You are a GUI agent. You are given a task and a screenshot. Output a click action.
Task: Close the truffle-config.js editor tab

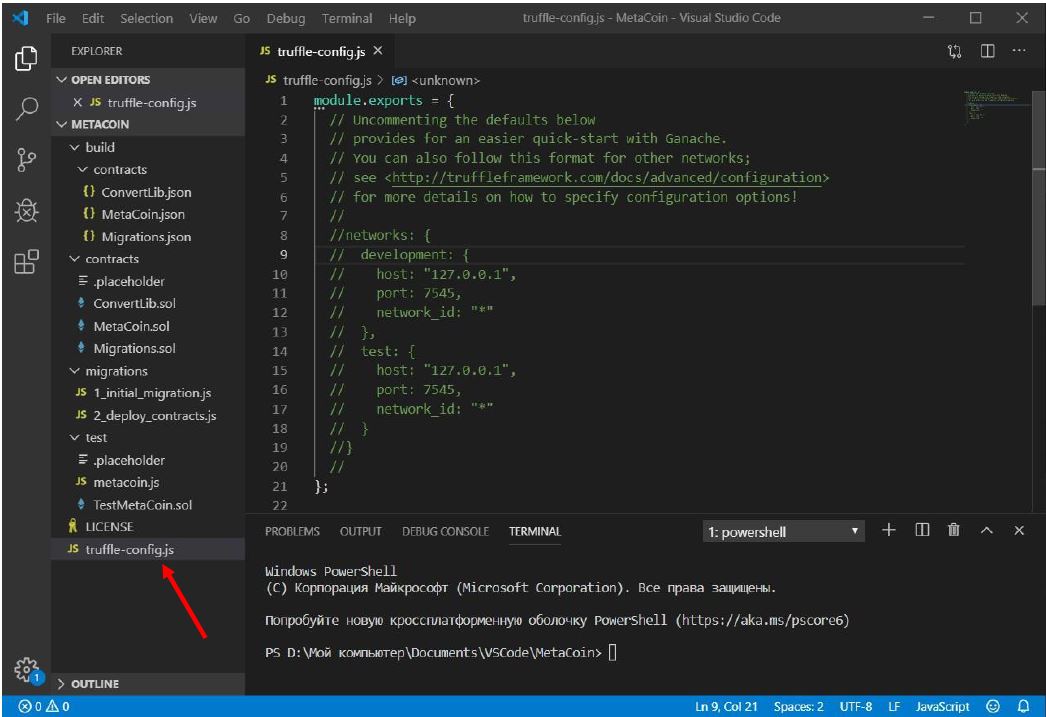point(377,50)
